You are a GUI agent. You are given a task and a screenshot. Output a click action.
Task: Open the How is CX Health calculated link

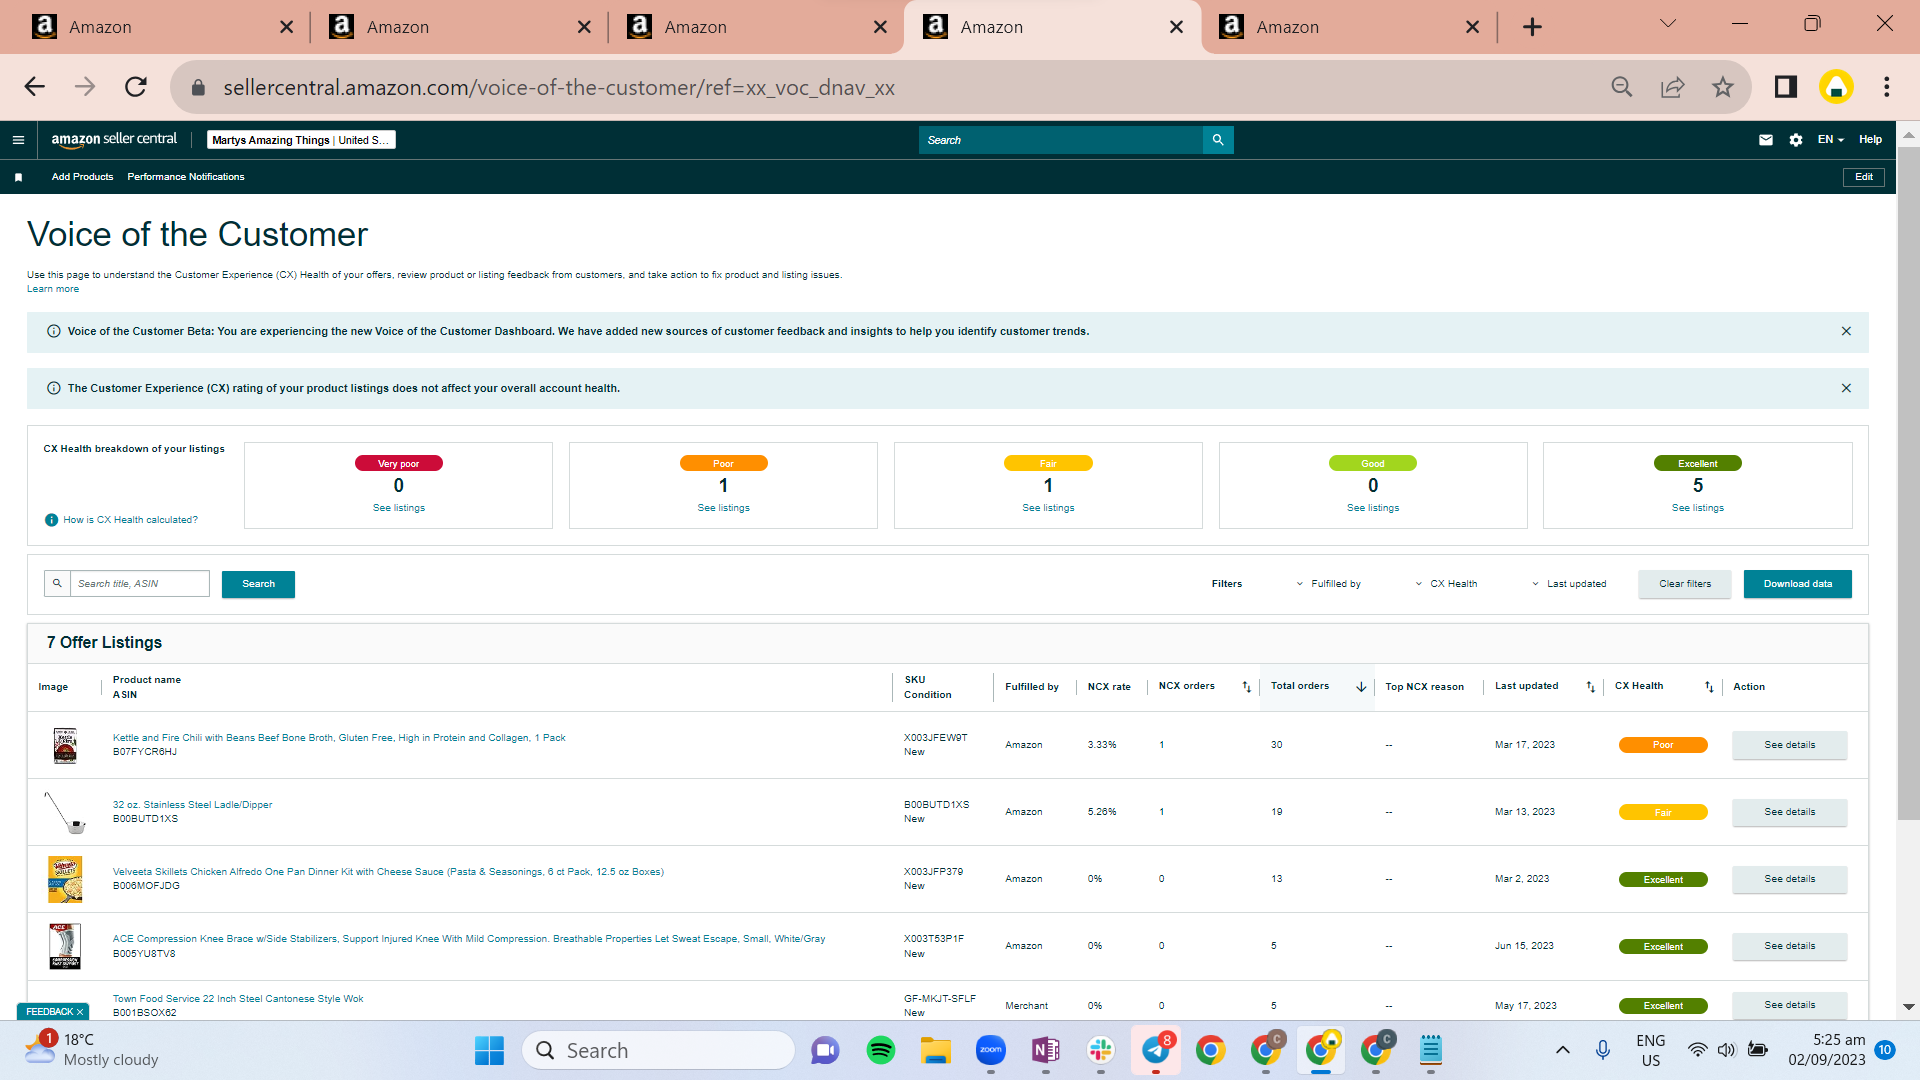tap(130, 520)
